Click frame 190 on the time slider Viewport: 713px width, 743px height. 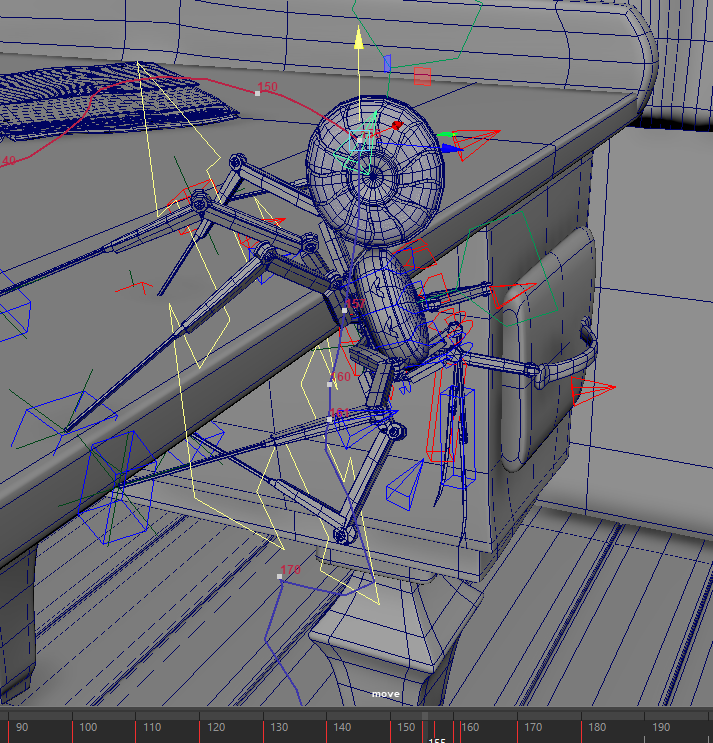point(646,728)
